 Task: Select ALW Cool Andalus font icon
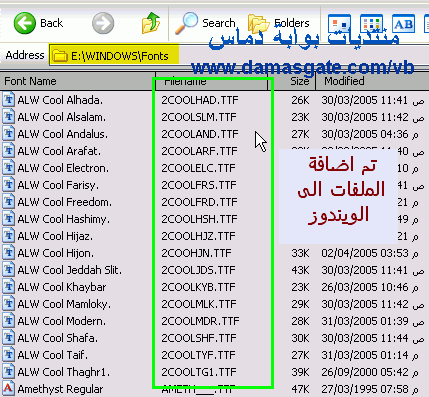(9, 134)
